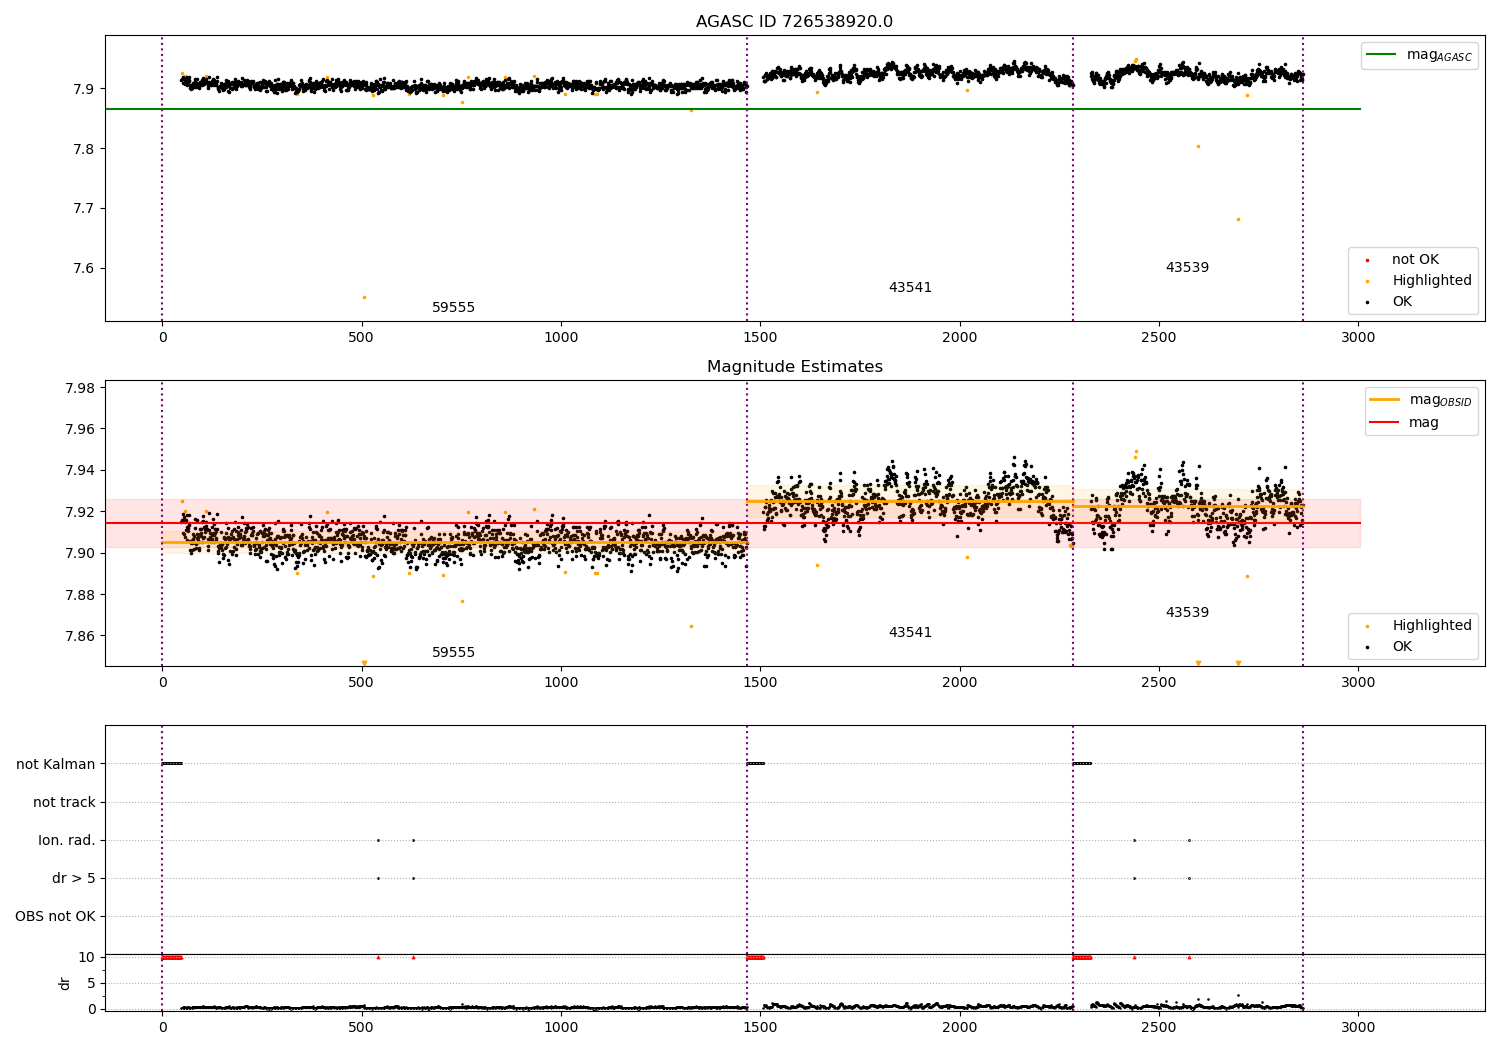Click the 'dr > 5' axis label
The height and width of the screenshot is (1050, 1500).
(74, 879)
